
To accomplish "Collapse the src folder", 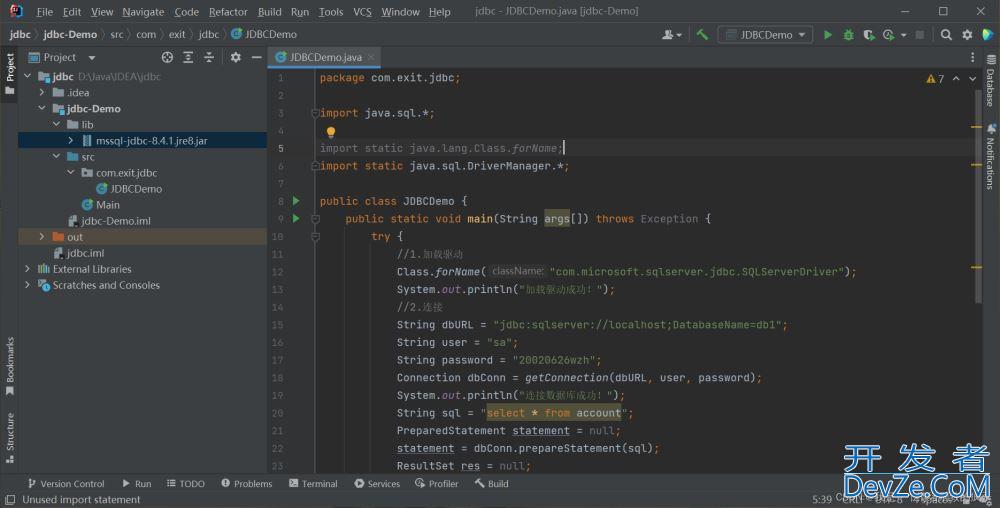I will (x=56, y=156).
